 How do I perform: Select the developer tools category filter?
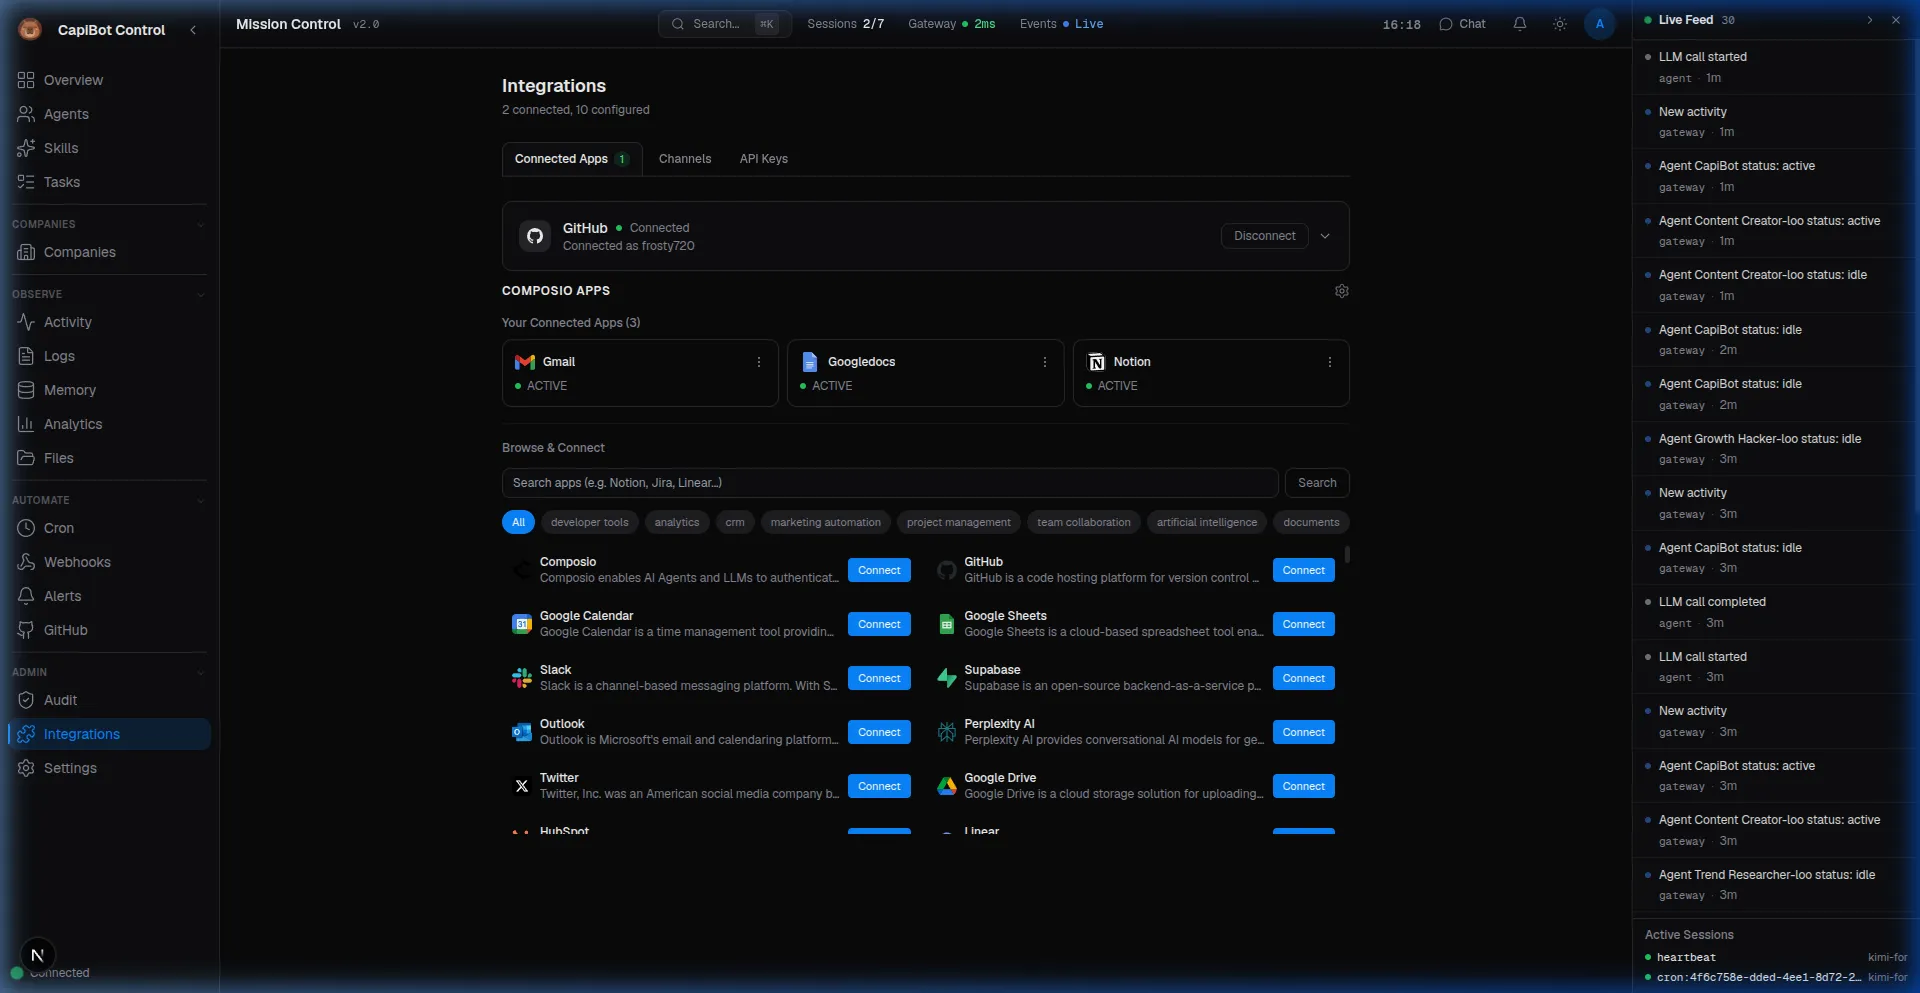coord(589,522)
